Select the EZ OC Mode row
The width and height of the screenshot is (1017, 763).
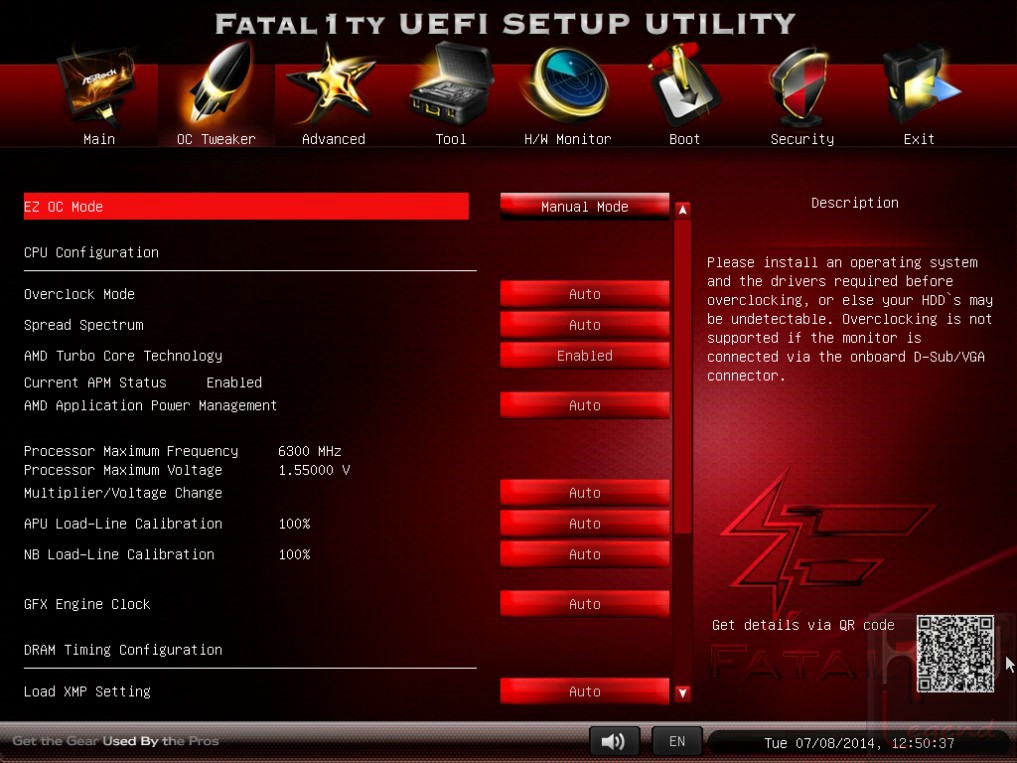[x=246, y=206]
